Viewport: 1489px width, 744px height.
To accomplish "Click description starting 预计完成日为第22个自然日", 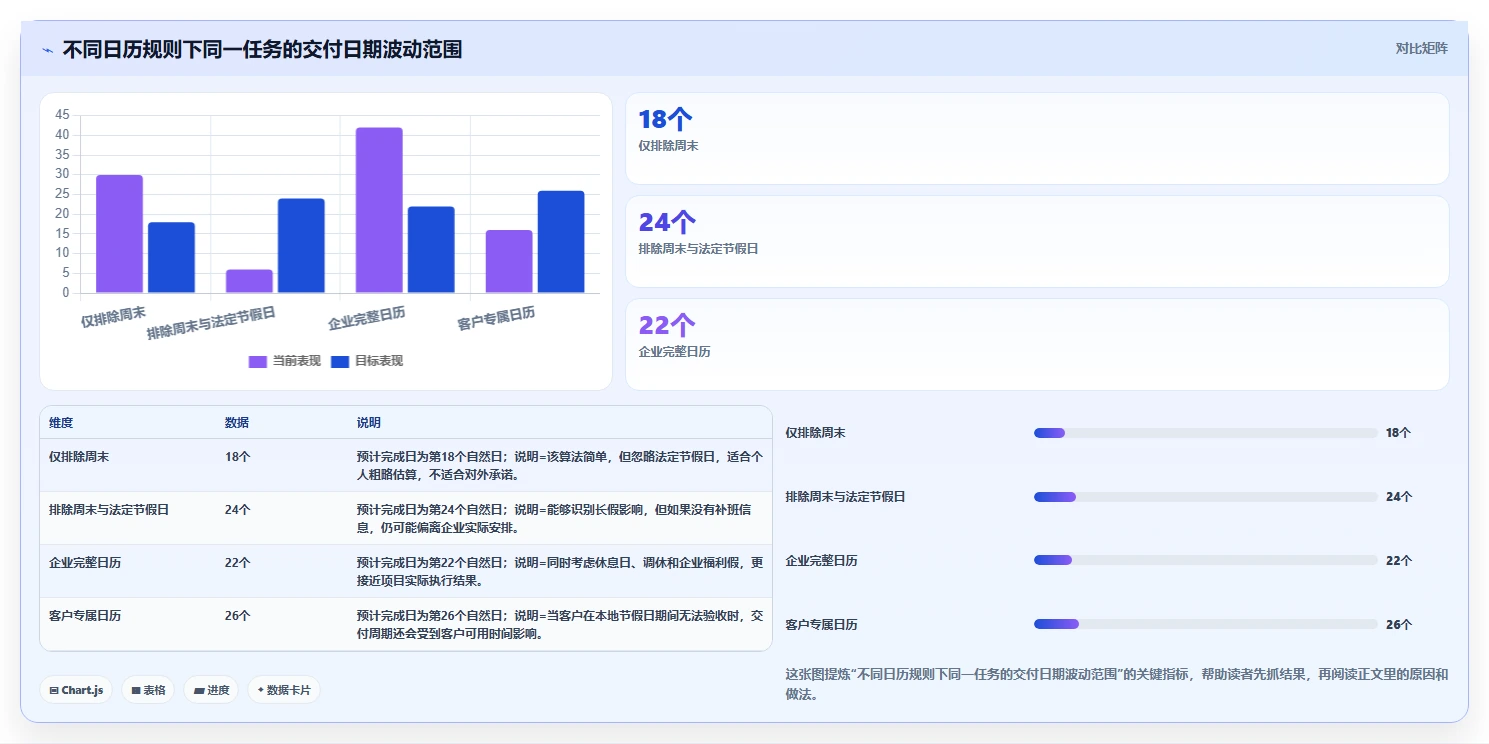I will point(560,571).
